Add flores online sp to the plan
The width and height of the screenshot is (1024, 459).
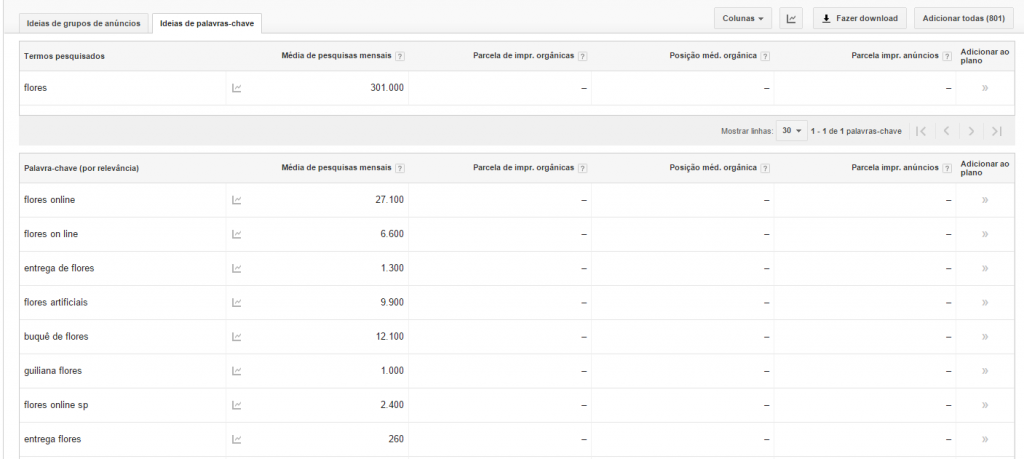click(x=985, y=405)
